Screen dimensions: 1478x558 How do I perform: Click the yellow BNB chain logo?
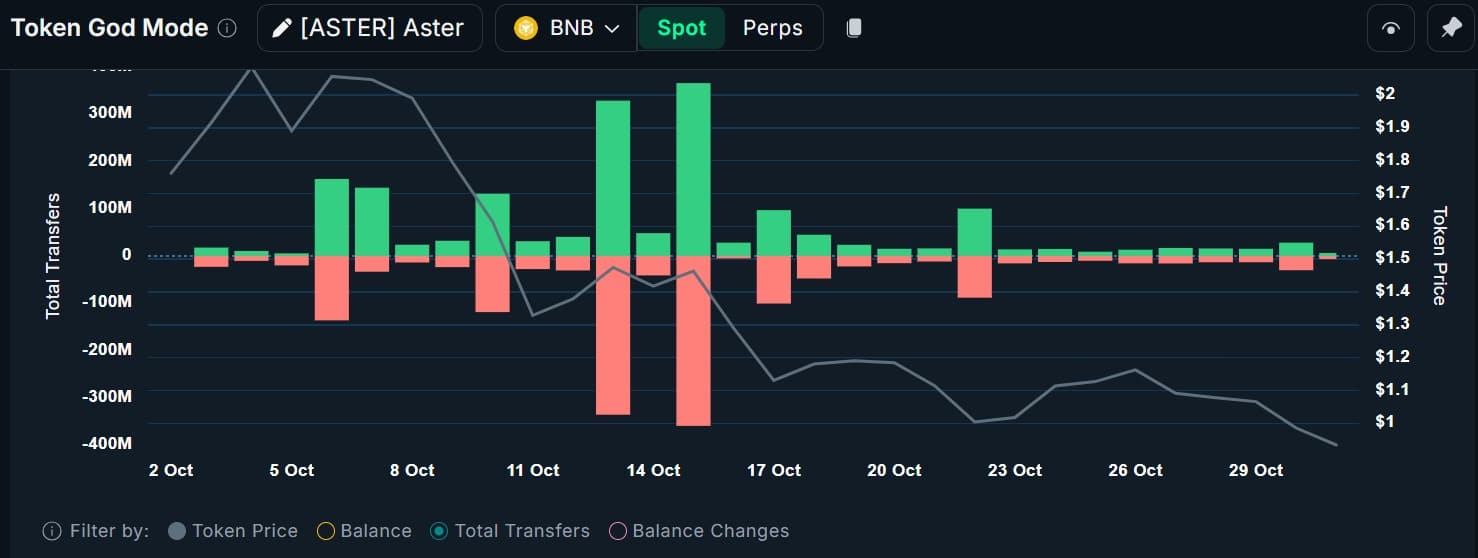tap(526, 28)
